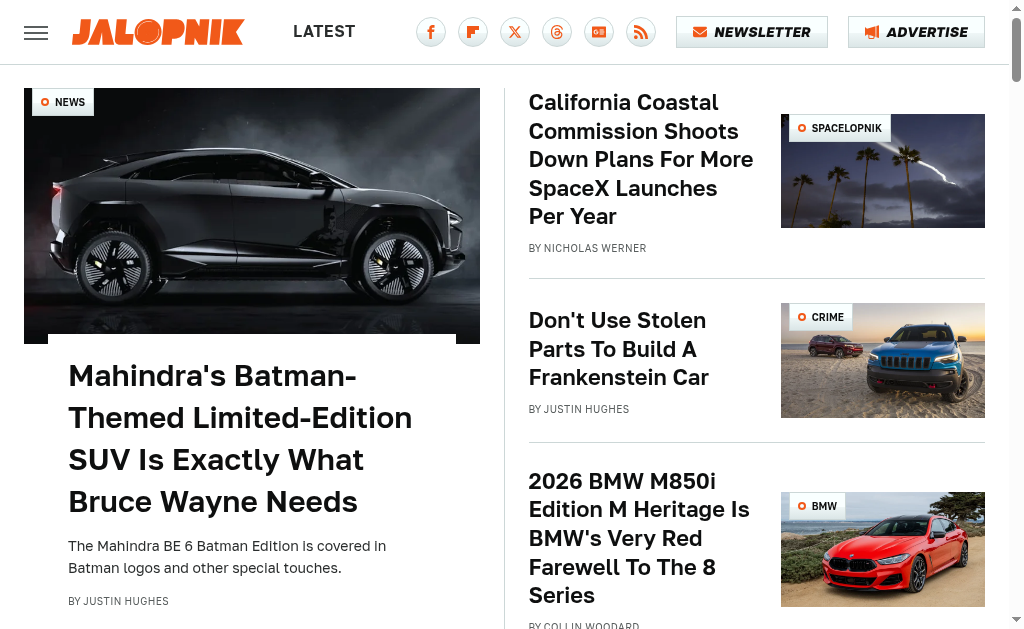Screen dimensions: 1024x629
Task: Click the CRIME category tag
Action: pos(821,317)
